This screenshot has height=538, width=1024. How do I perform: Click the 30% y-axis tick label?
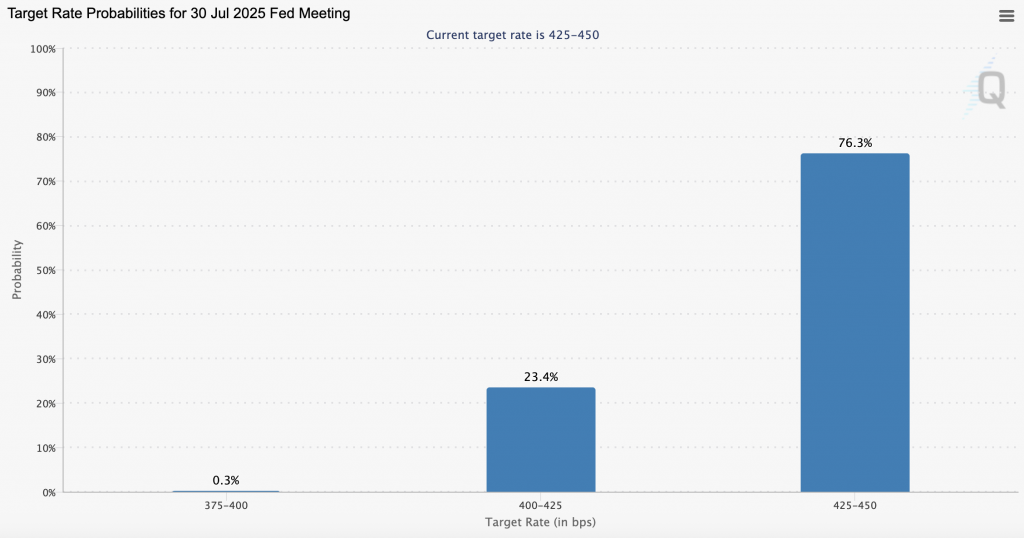click(x=45, y=359)
